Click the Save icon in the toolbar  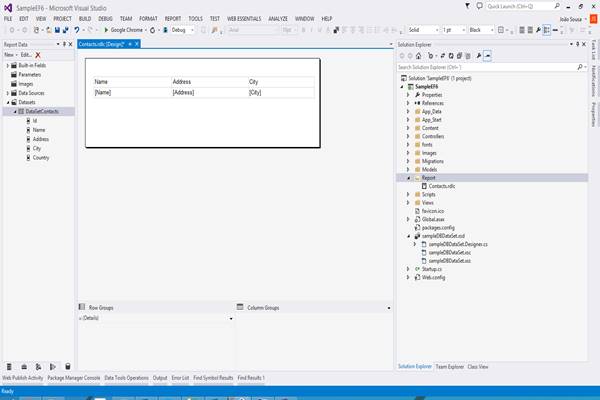(57, 30)
